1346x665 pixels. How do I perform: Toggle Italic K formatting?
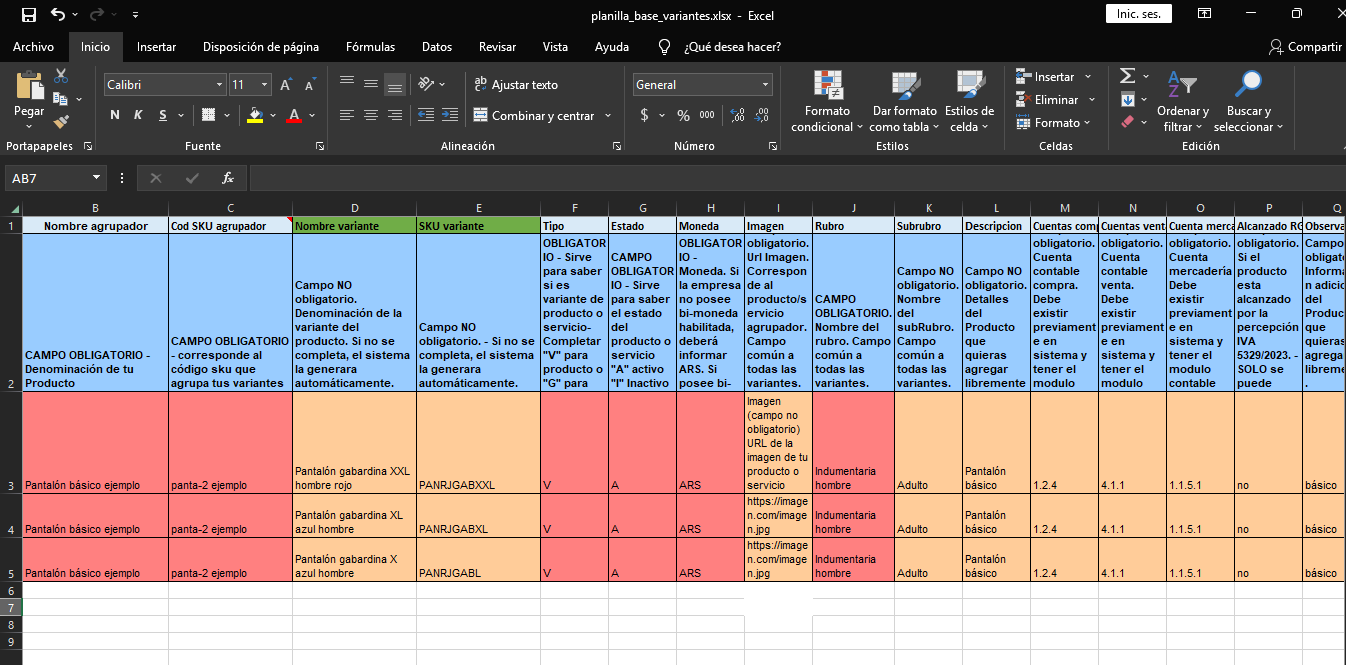139,115
